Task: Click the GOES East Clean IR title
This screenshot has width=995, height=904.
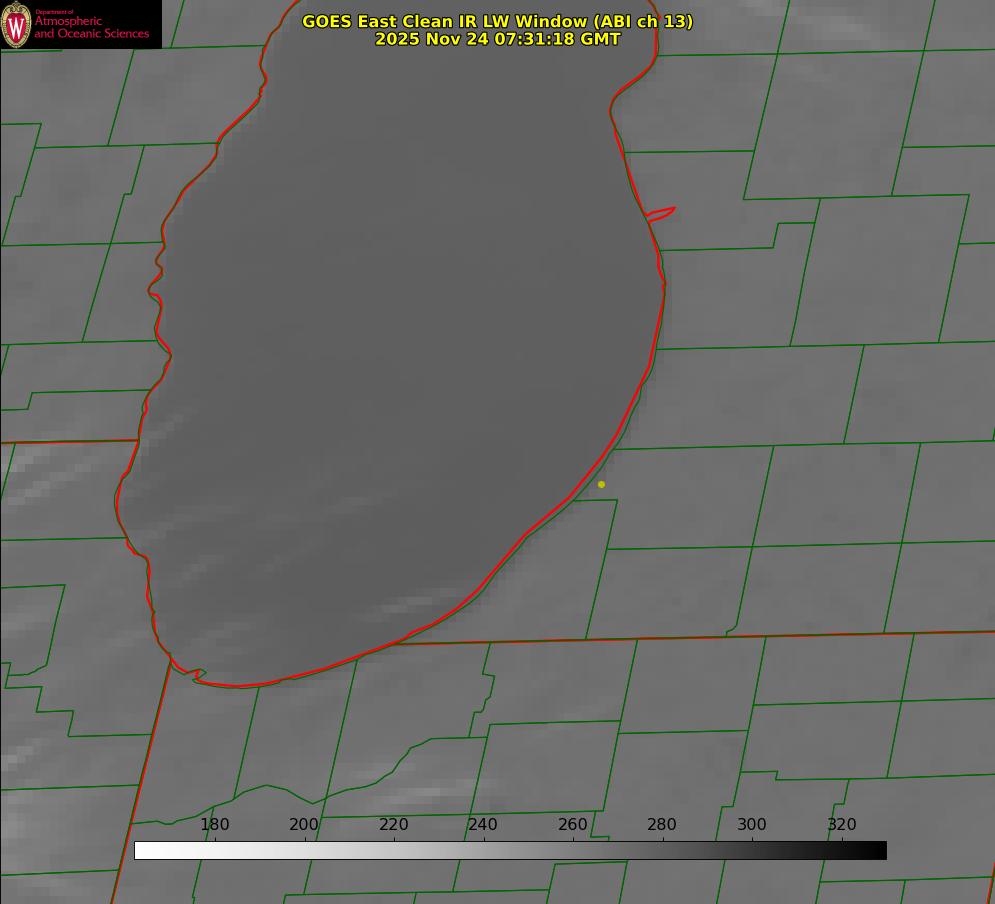Action: 497,21
